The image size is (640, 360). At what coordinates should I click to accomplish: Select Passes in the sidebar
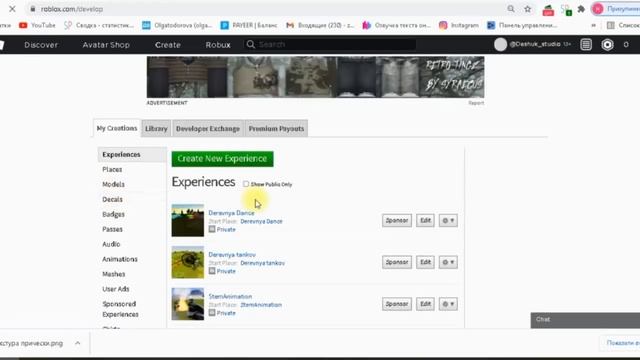click(x=112, y=229)
